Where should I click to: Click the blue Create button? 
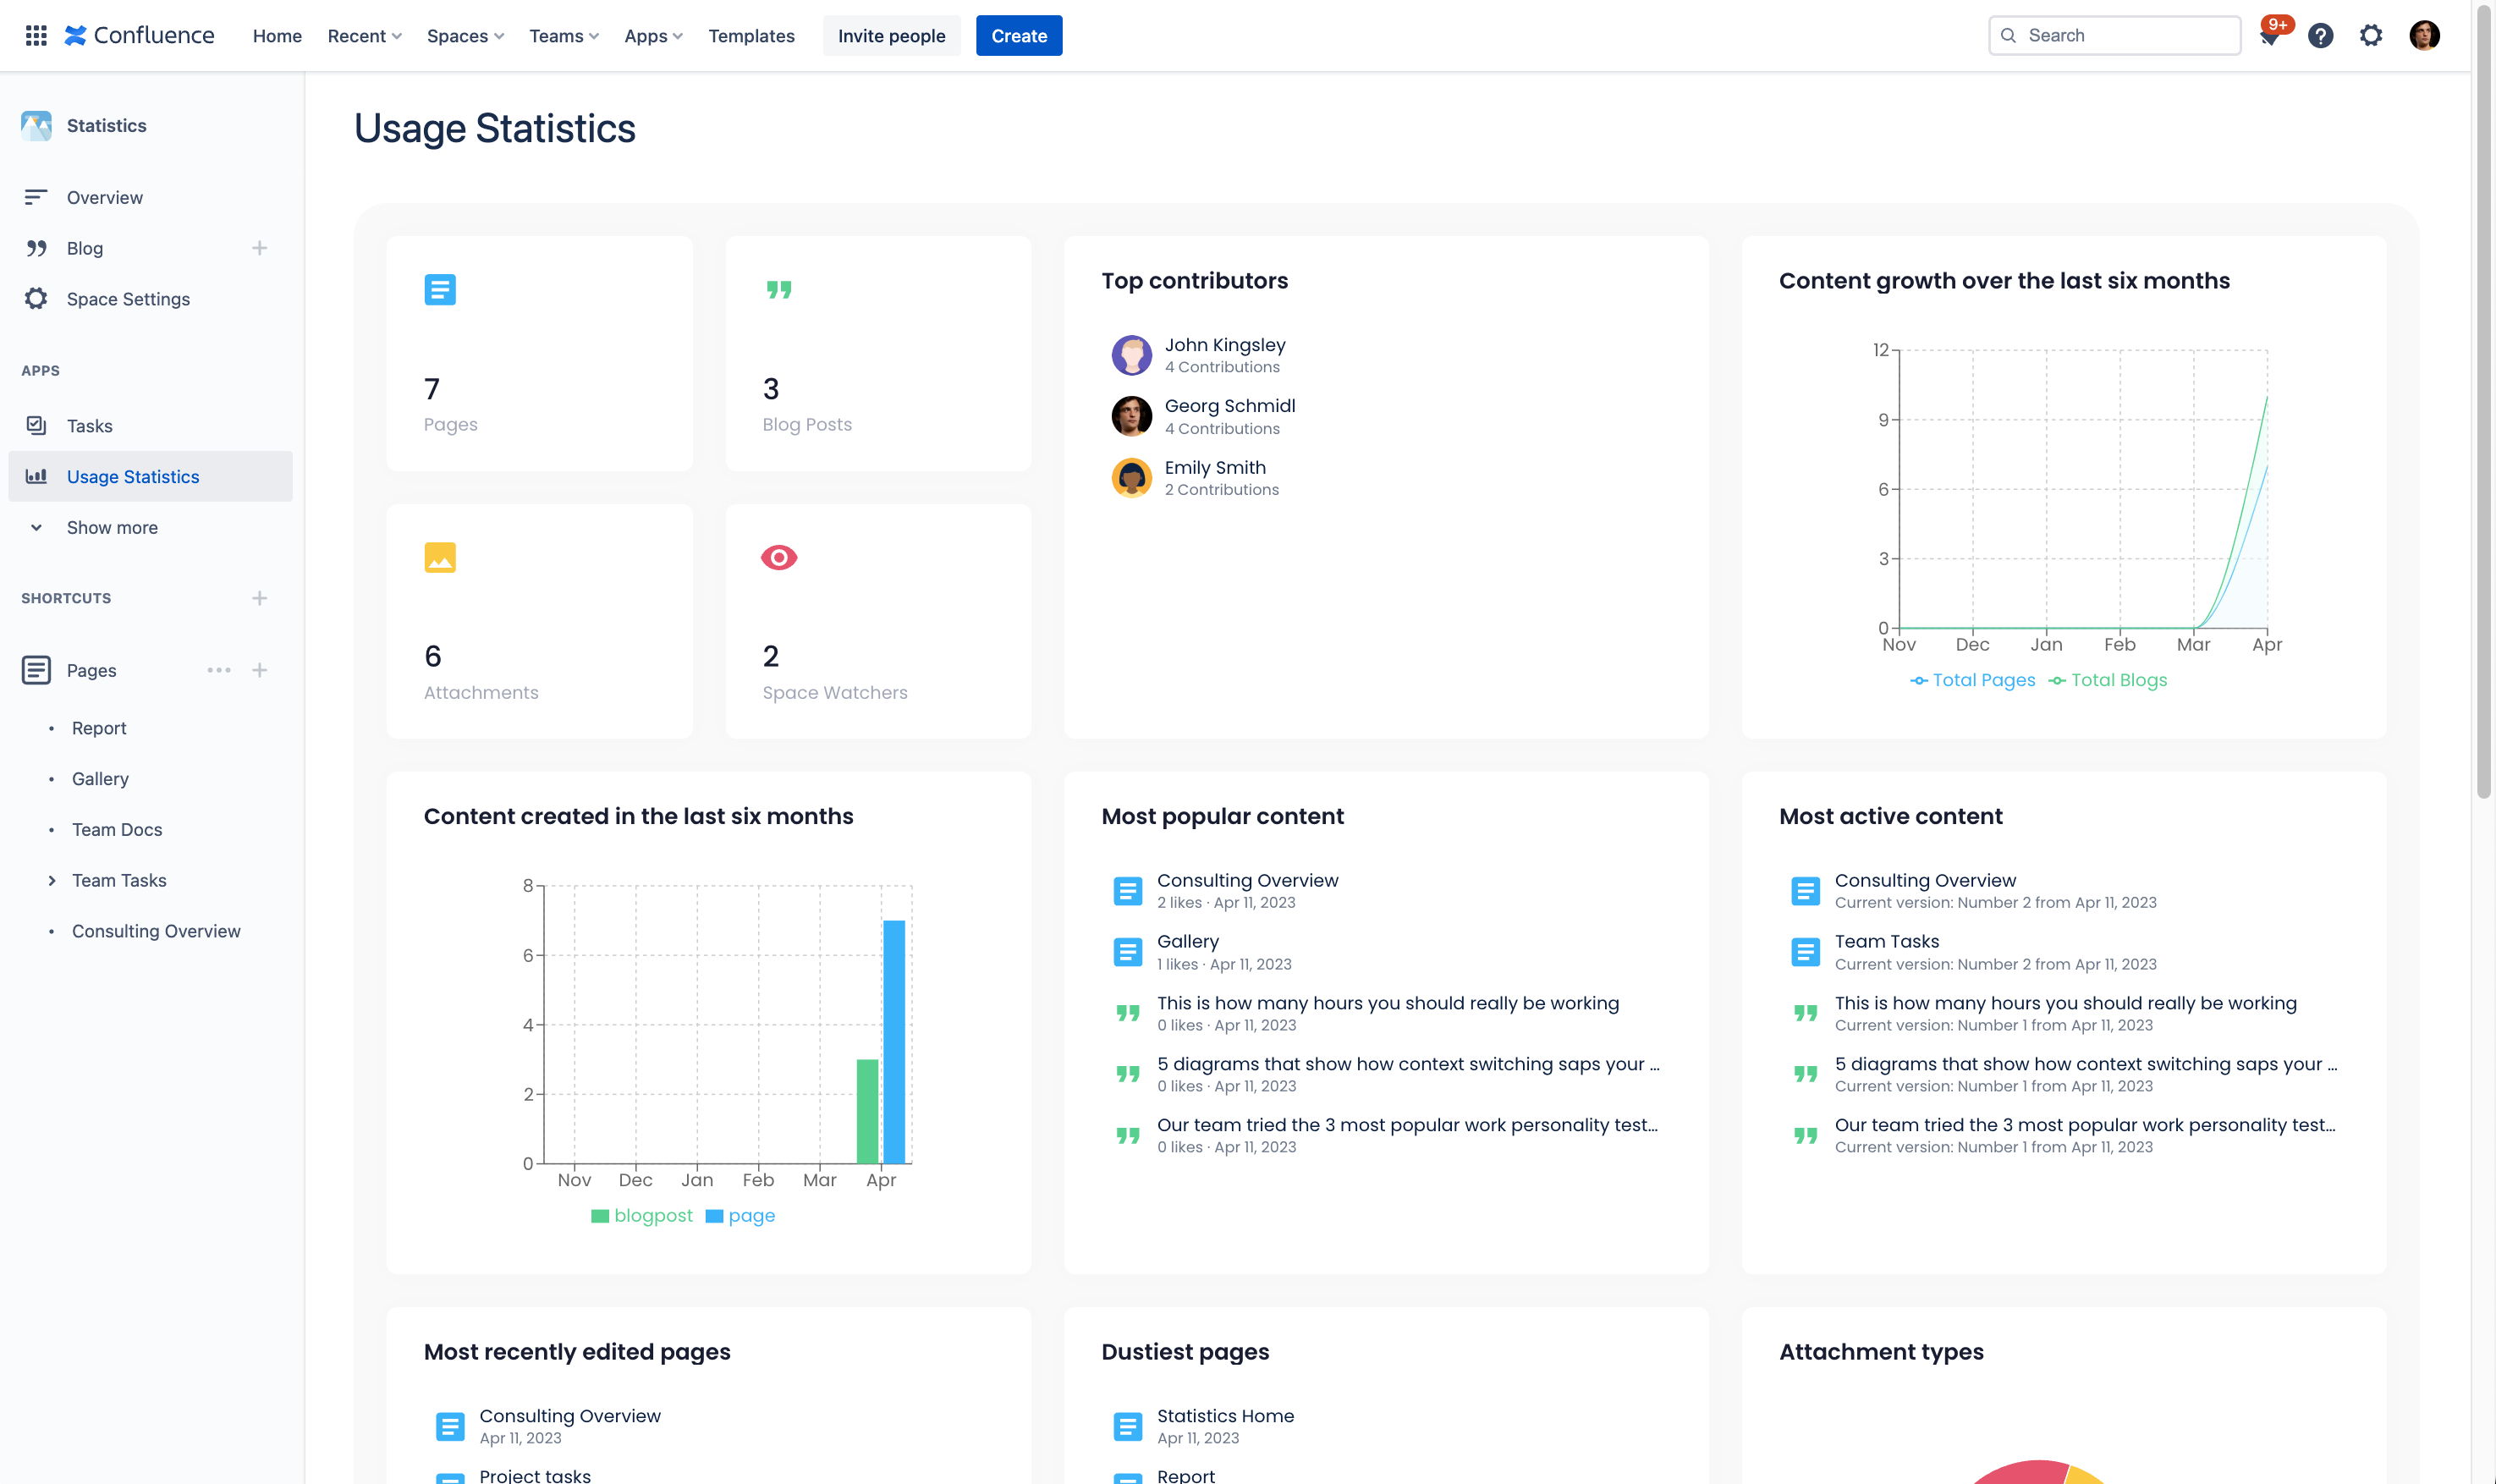click(x=1019, y=36)
